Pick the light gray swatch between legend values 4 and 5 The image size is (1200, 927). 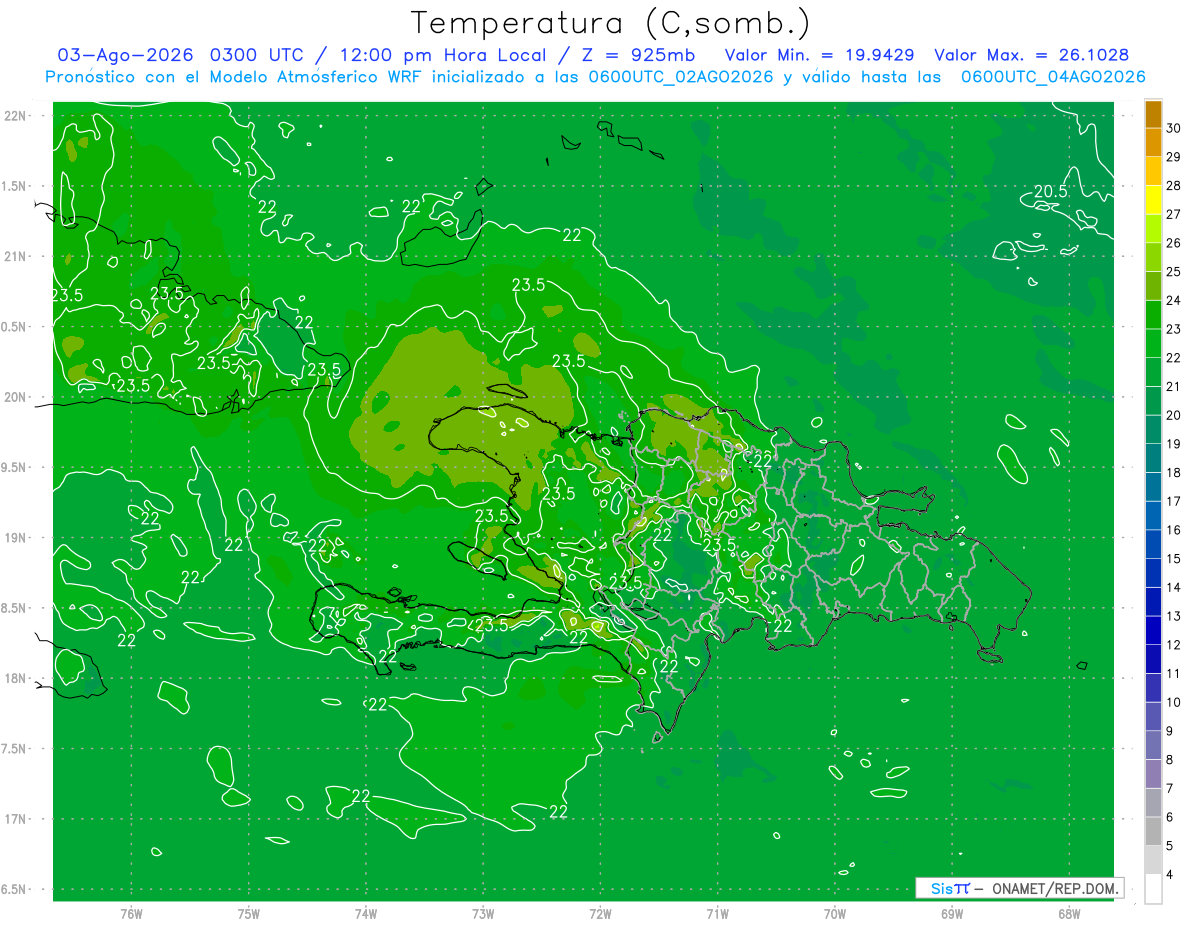(x=1153, y=860)
